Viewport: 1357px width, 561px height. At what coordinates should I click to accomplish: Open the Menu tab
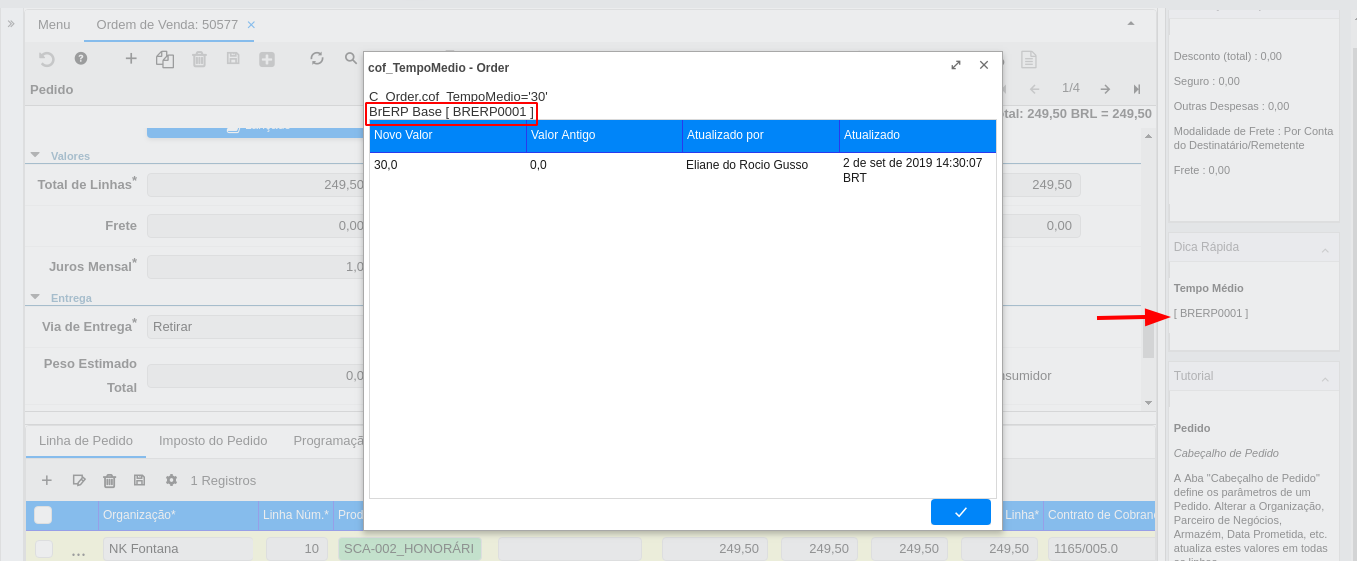click(x=54, y=24)
